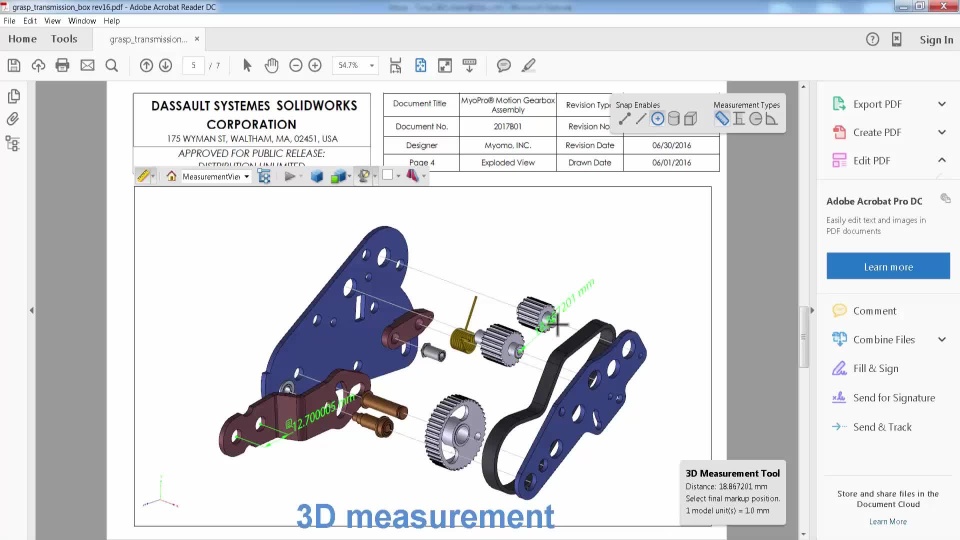
Task: Open MeasurementView views dropdown
Action: point(247,176)
